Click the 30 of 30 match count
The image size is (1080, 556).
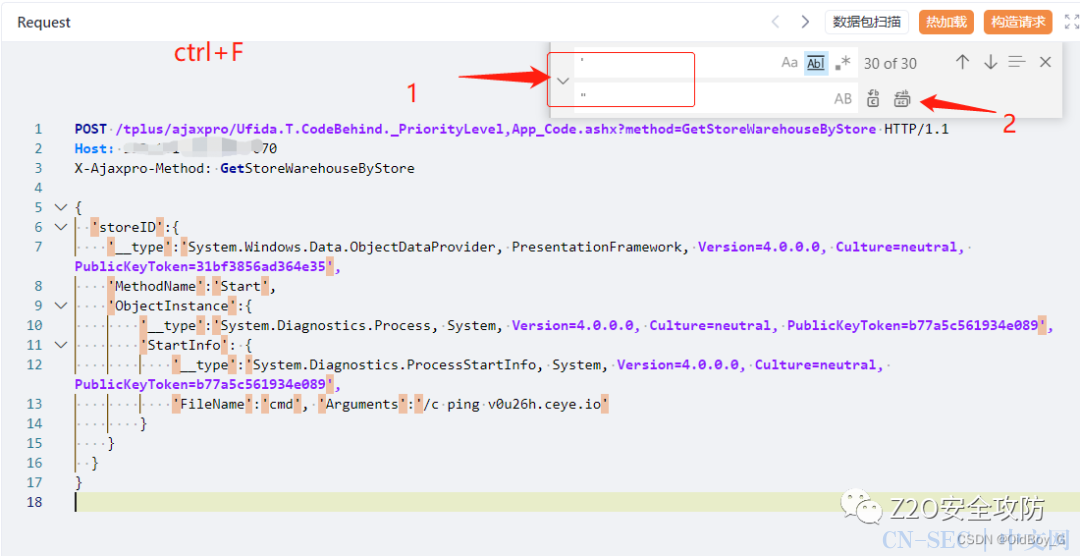890,63
